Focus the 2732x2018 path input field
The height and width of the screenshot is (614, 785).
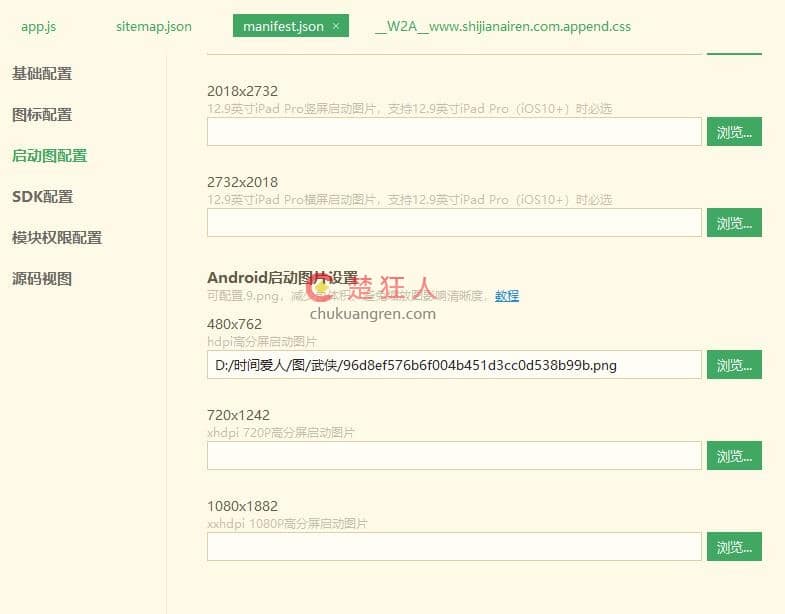454,223
